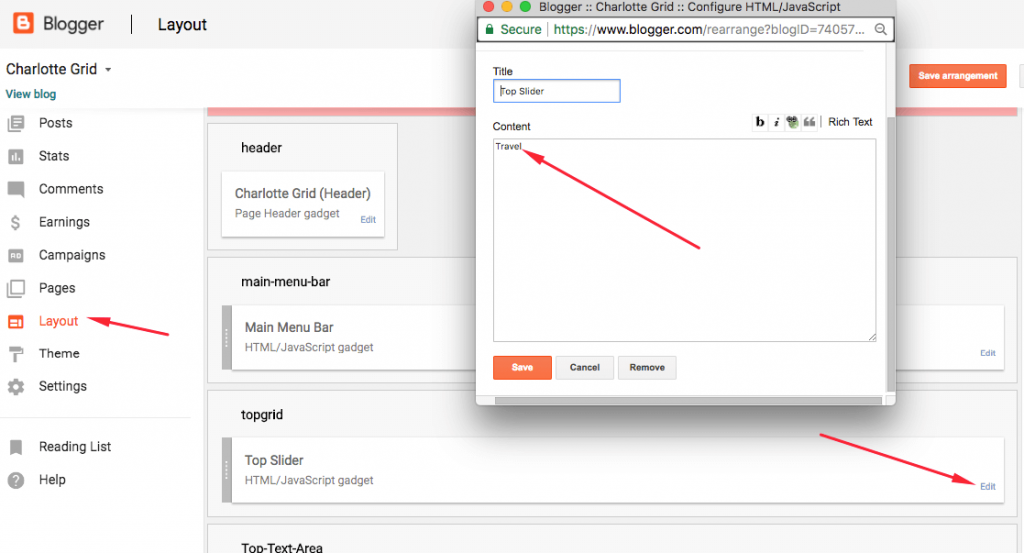Click the popup horizontal scrollbar
This screenshot has width=1024, height=553.
pos(688,401)
